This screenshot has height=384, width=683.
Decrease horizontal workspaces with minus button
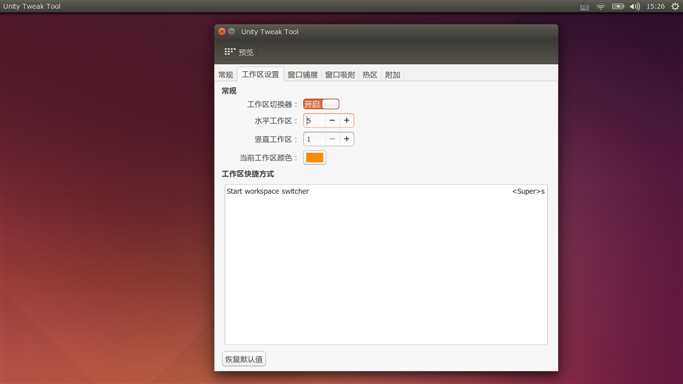click(x=332, y=121)
